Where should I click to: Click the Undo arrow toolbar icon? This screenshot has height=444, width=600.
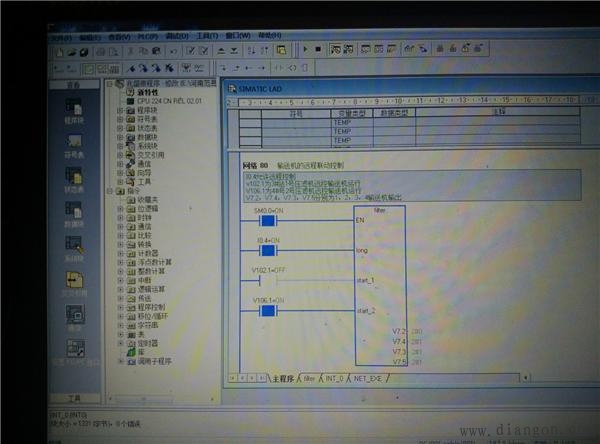(x=173, y=51)
